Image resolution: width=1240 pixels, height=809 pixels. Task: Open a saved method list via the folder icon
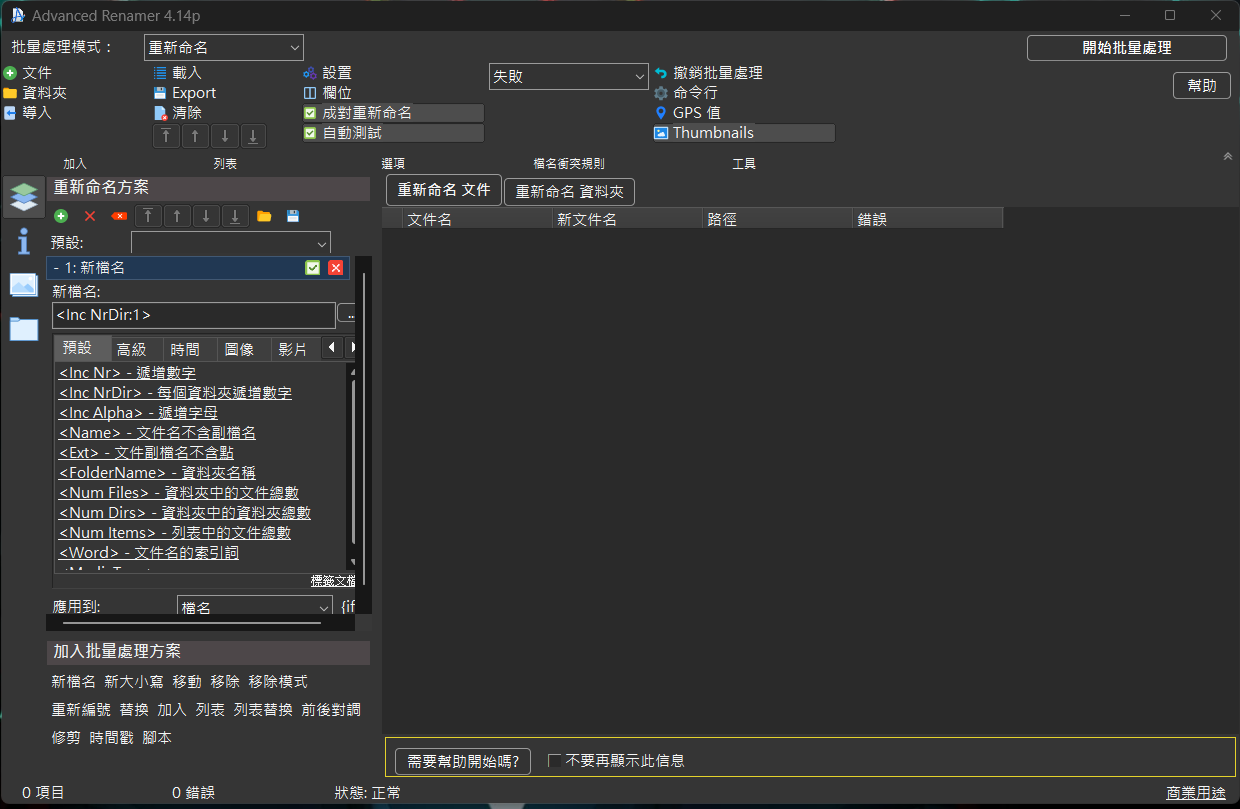(264, 216)
